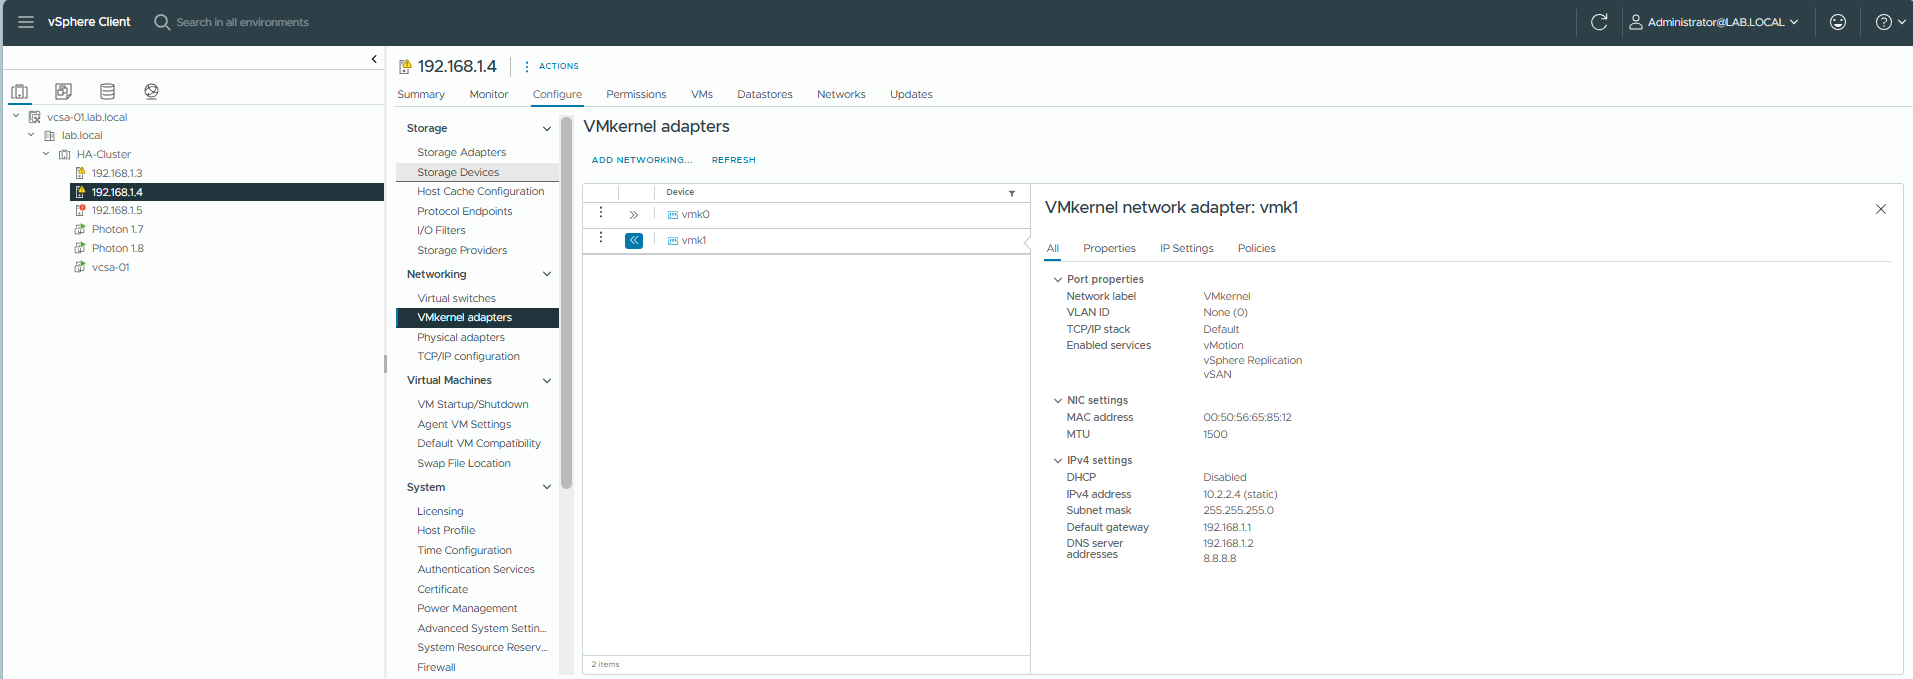Open the Summary tab

coord(421,94)
